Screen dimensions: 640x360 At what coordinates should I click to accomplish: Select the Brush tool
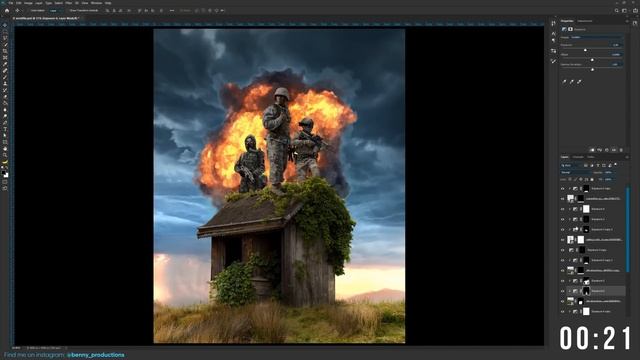pyautogui.click(x=5, y=77)
